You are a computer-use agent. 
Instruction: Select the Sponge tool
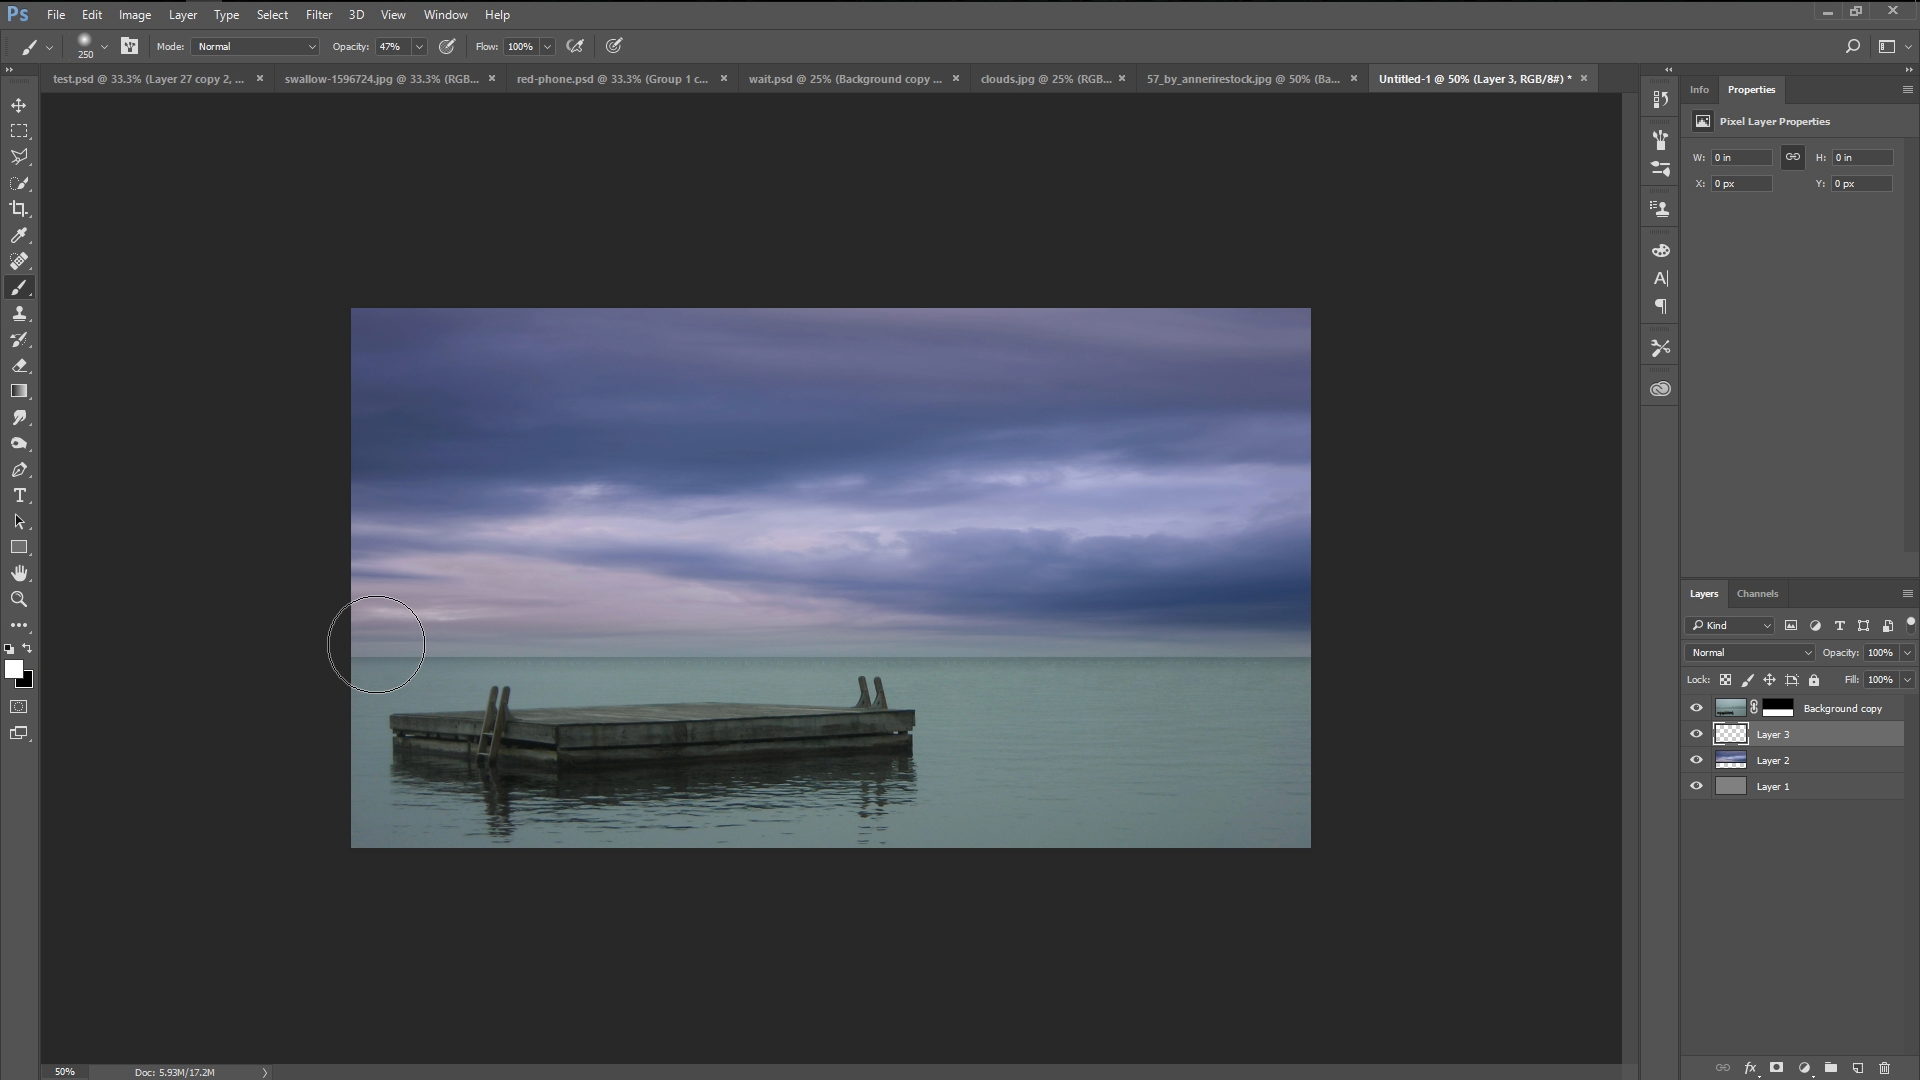[19, 444]
